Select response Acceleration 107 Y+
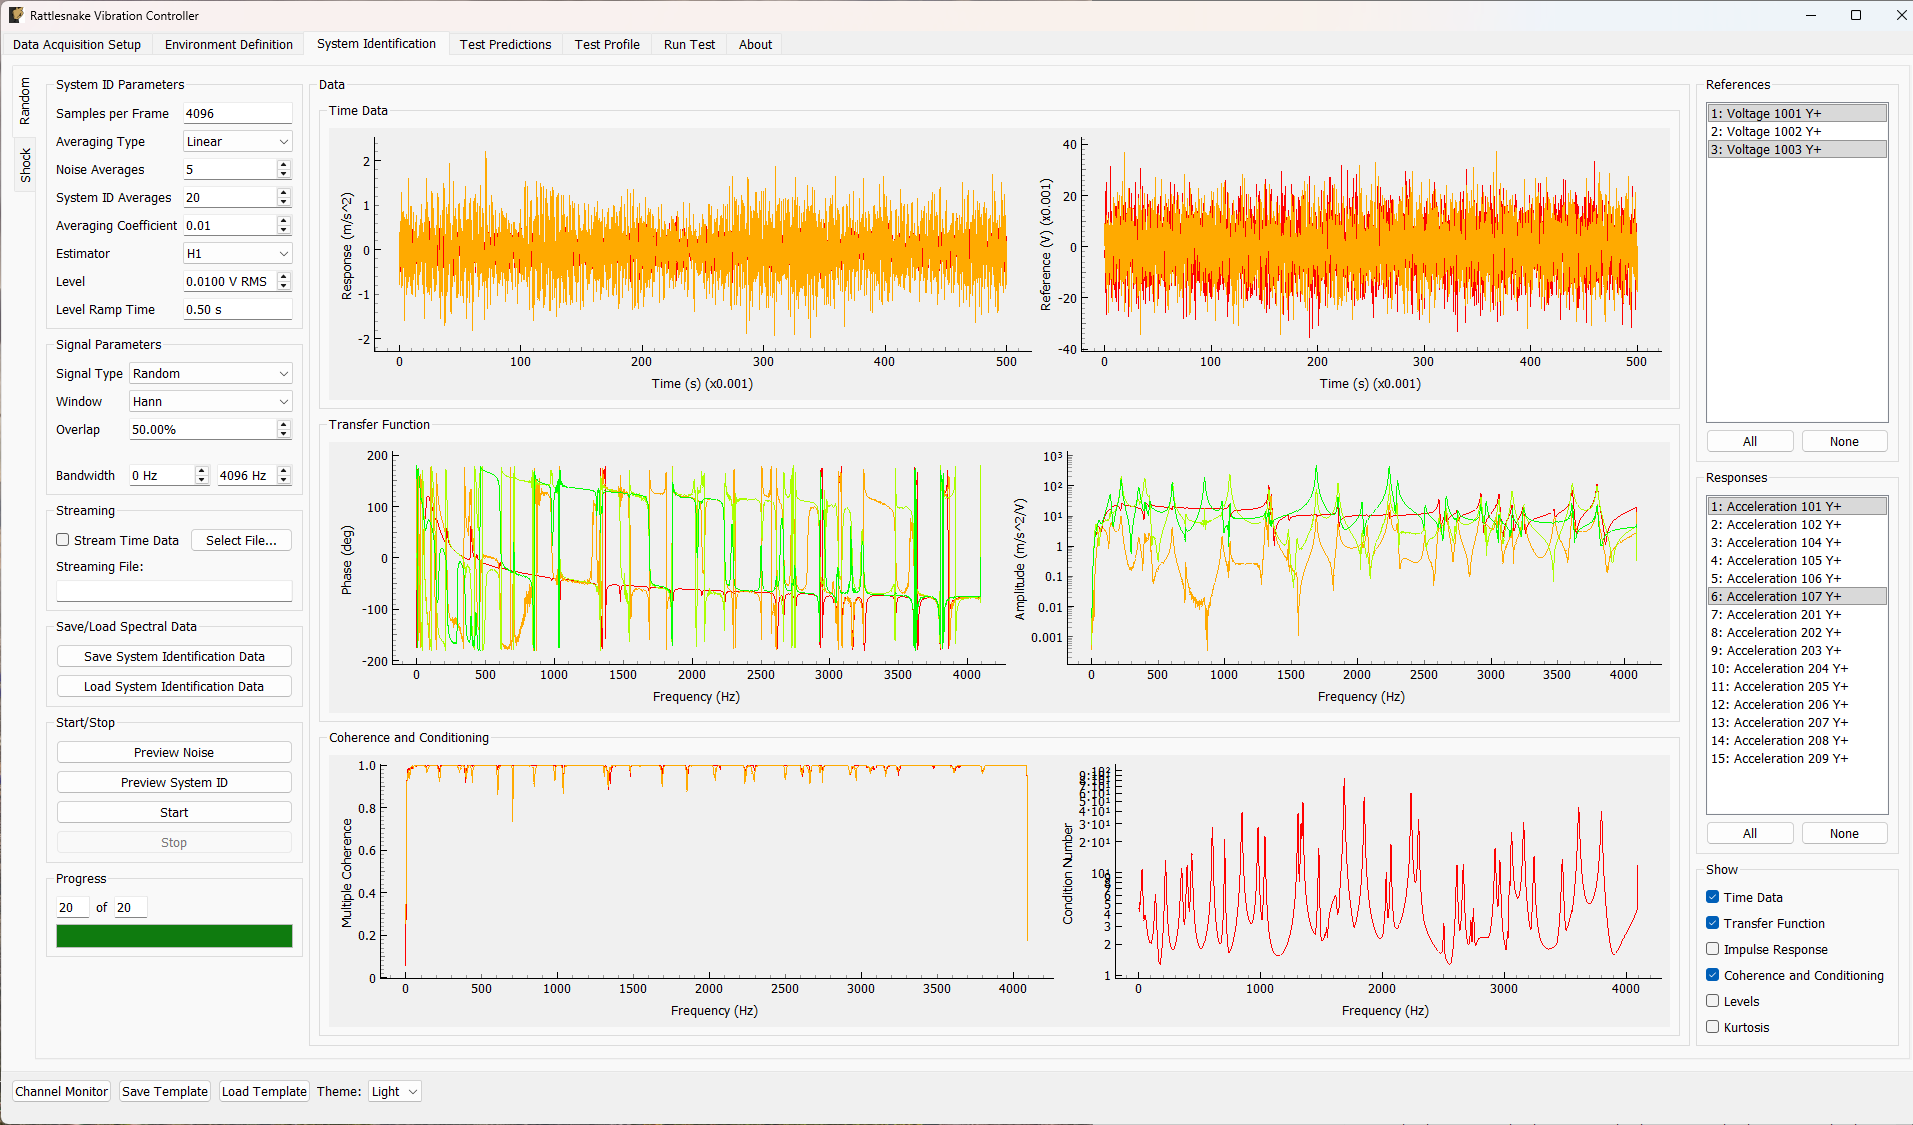This screenshot has width=1913, height=1125. 1797,597
